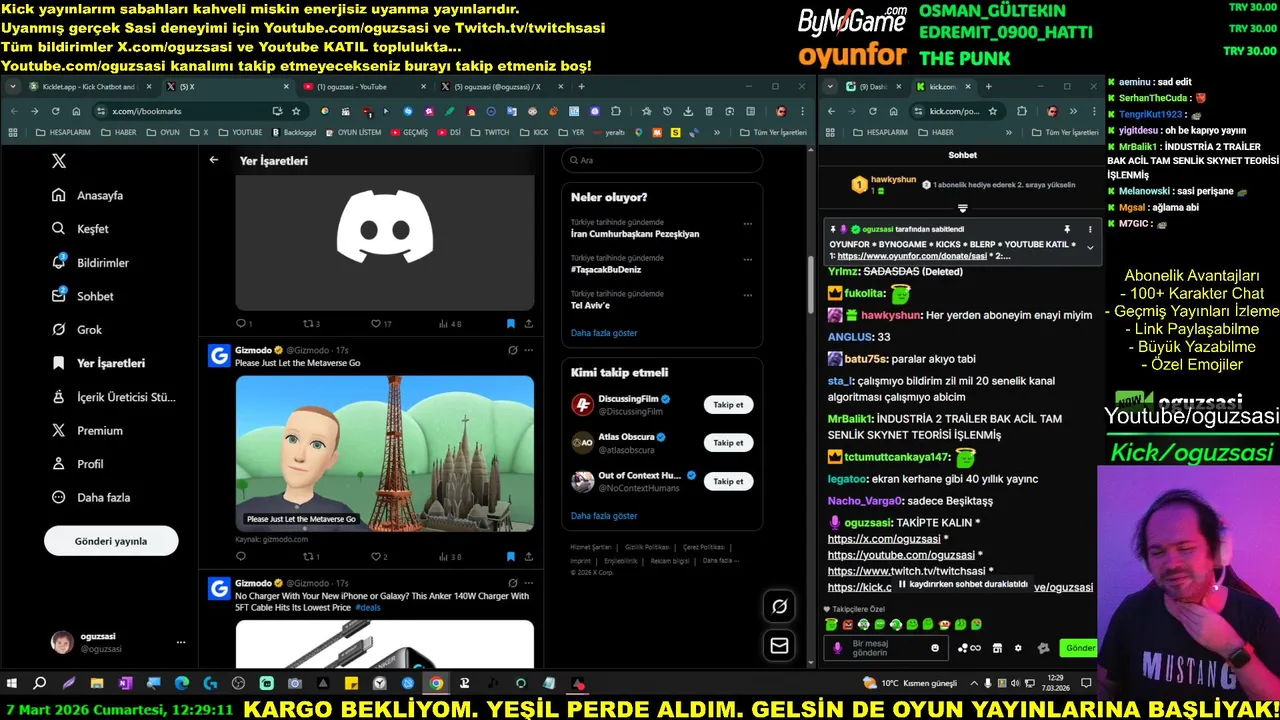Bookmark x.com page with star icon

pyautogui.click(x=296, y=111)
